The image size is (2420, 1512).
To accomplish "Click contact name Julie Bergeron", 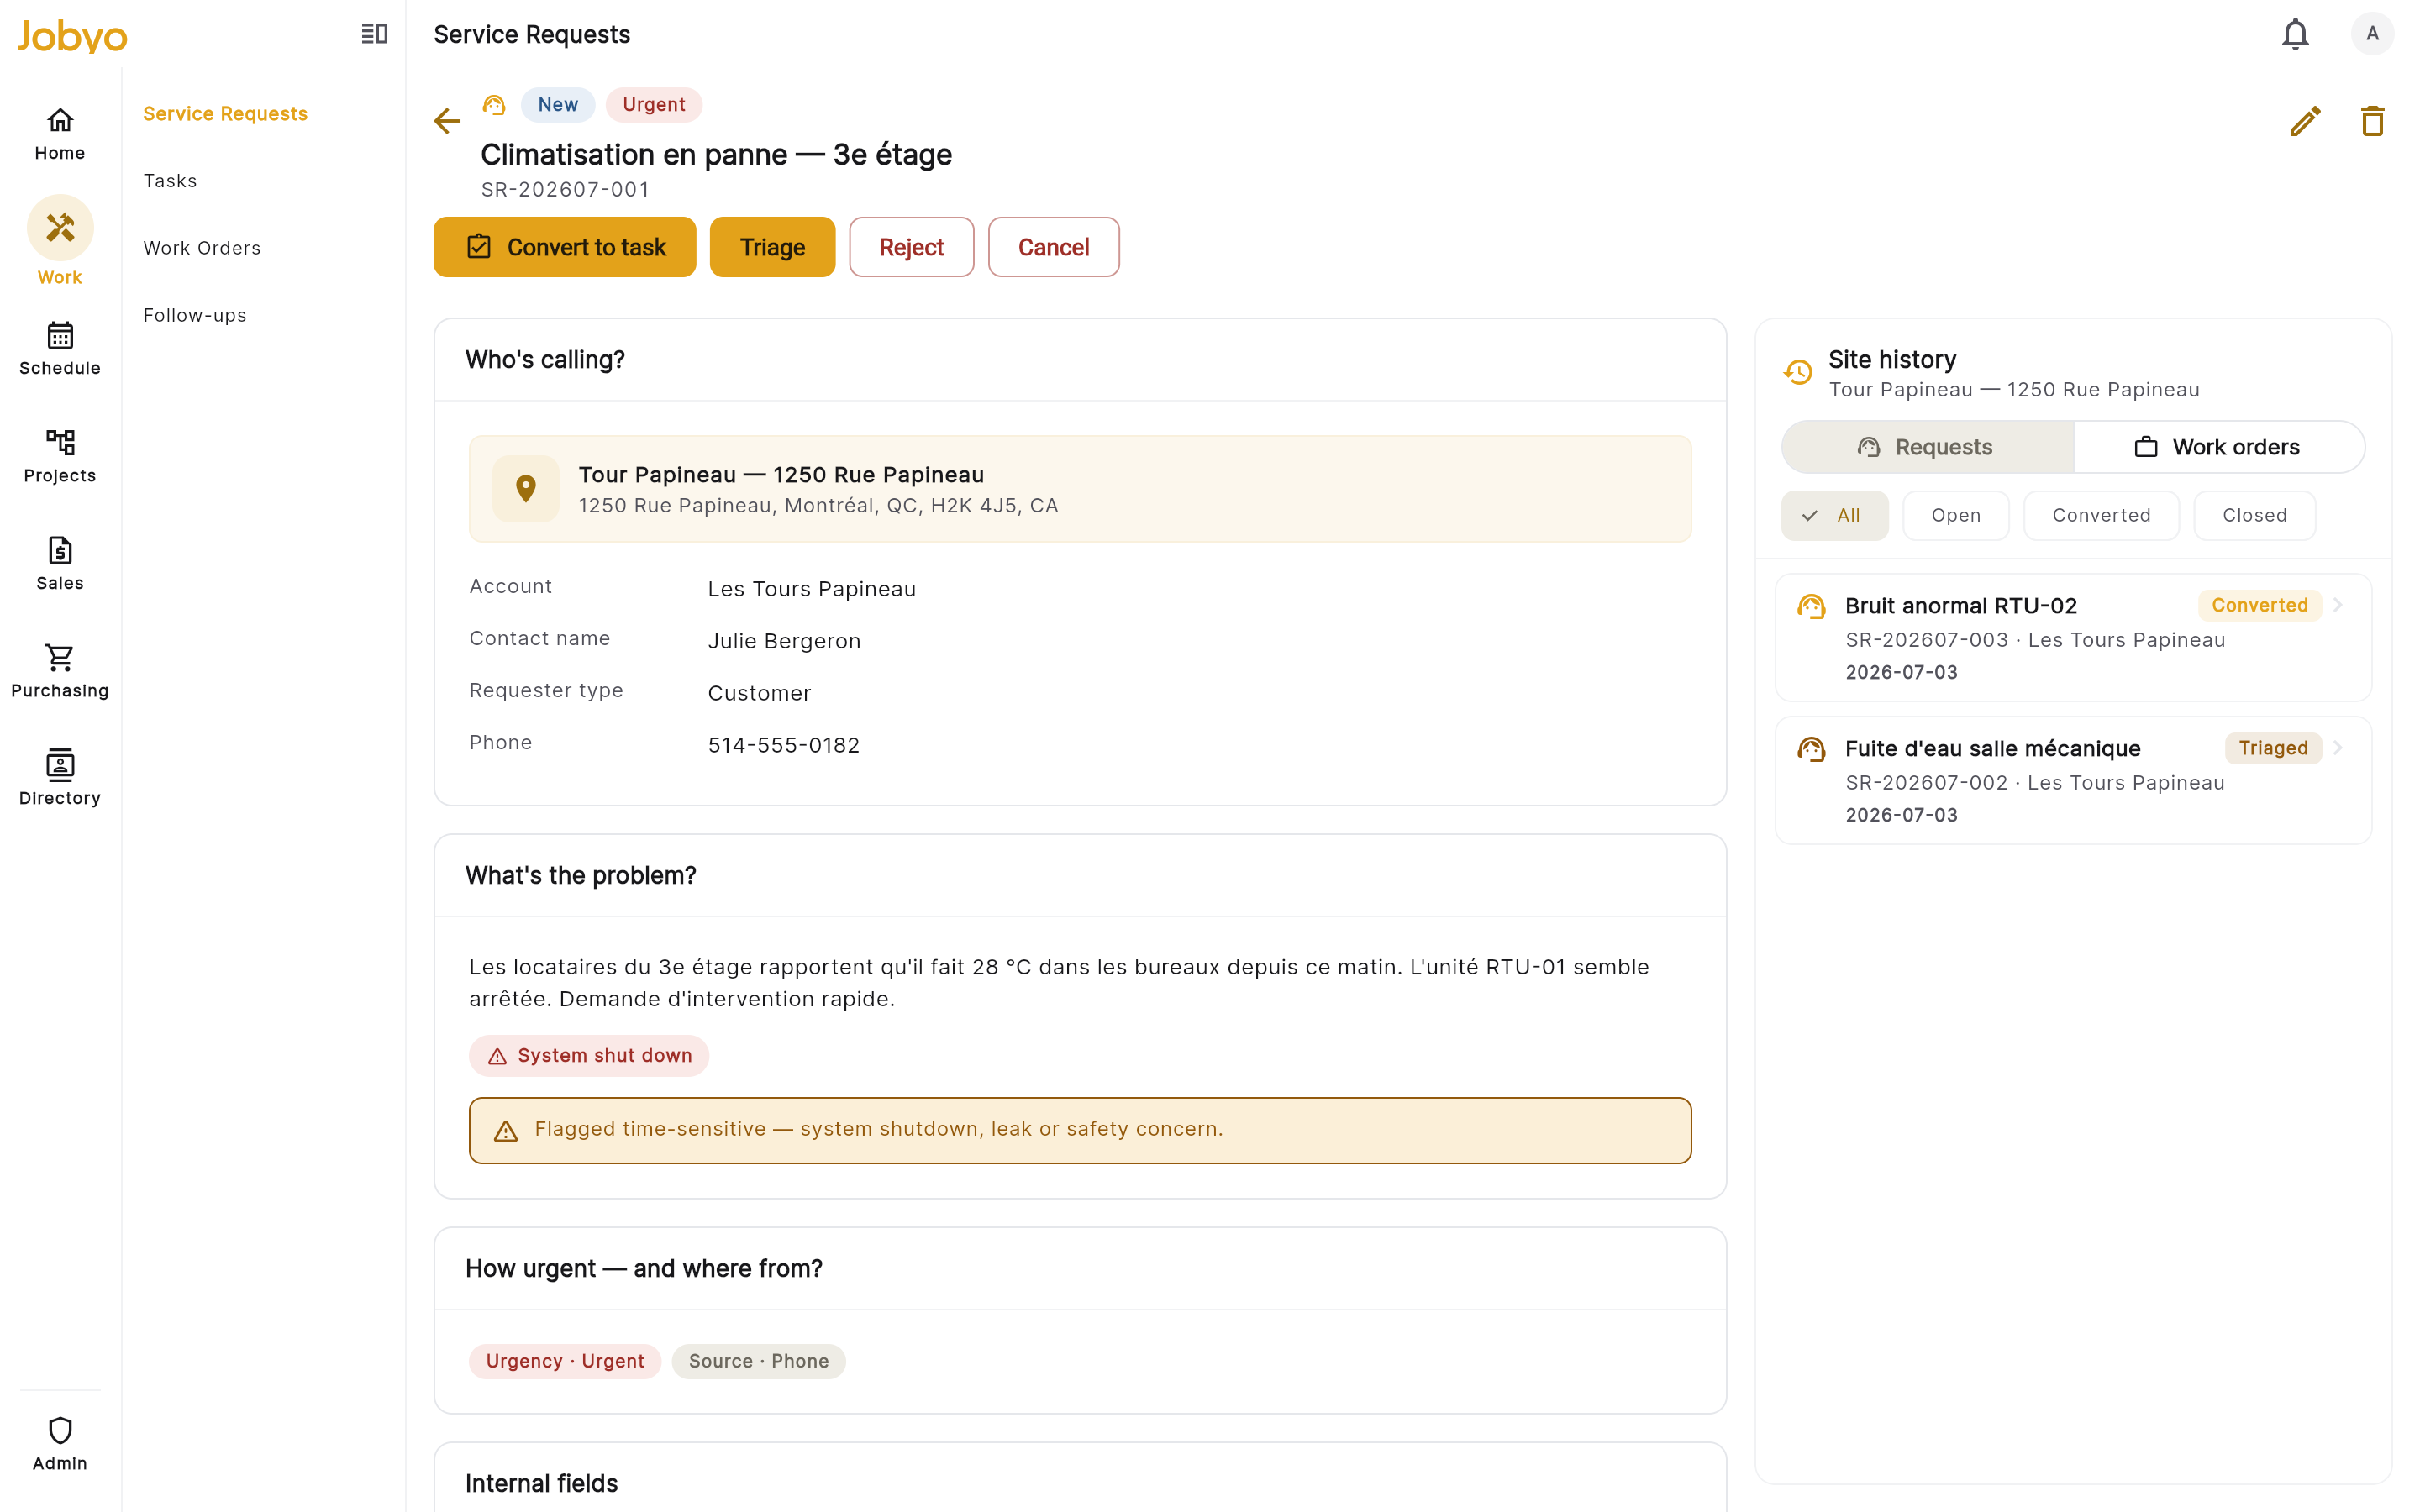I will click(x=784, y=641).
